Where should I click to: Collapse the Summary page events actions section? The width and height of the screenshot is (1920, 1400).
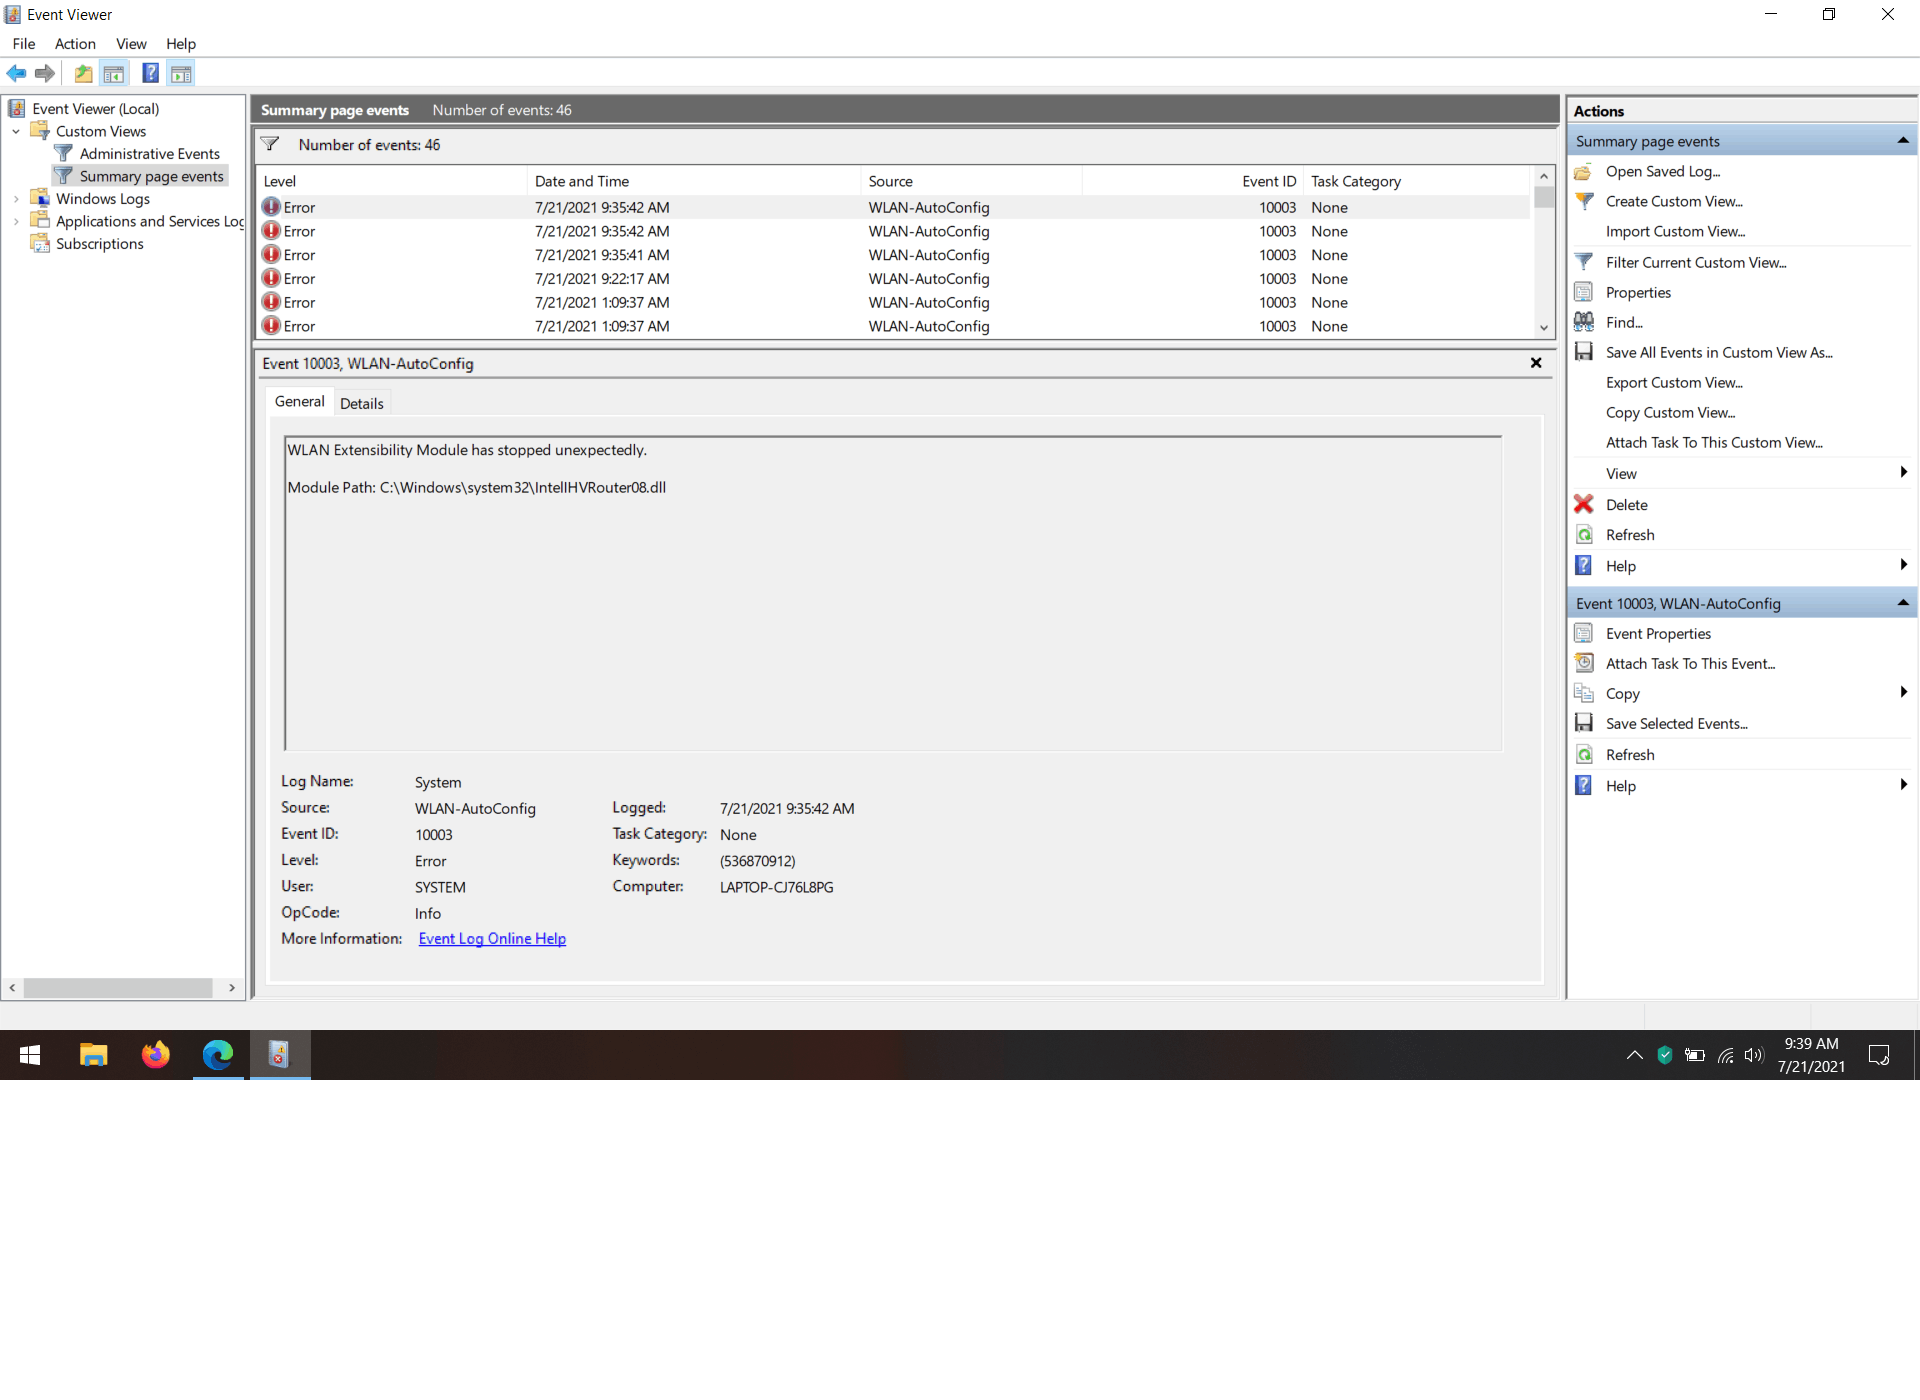(1903, 141)
